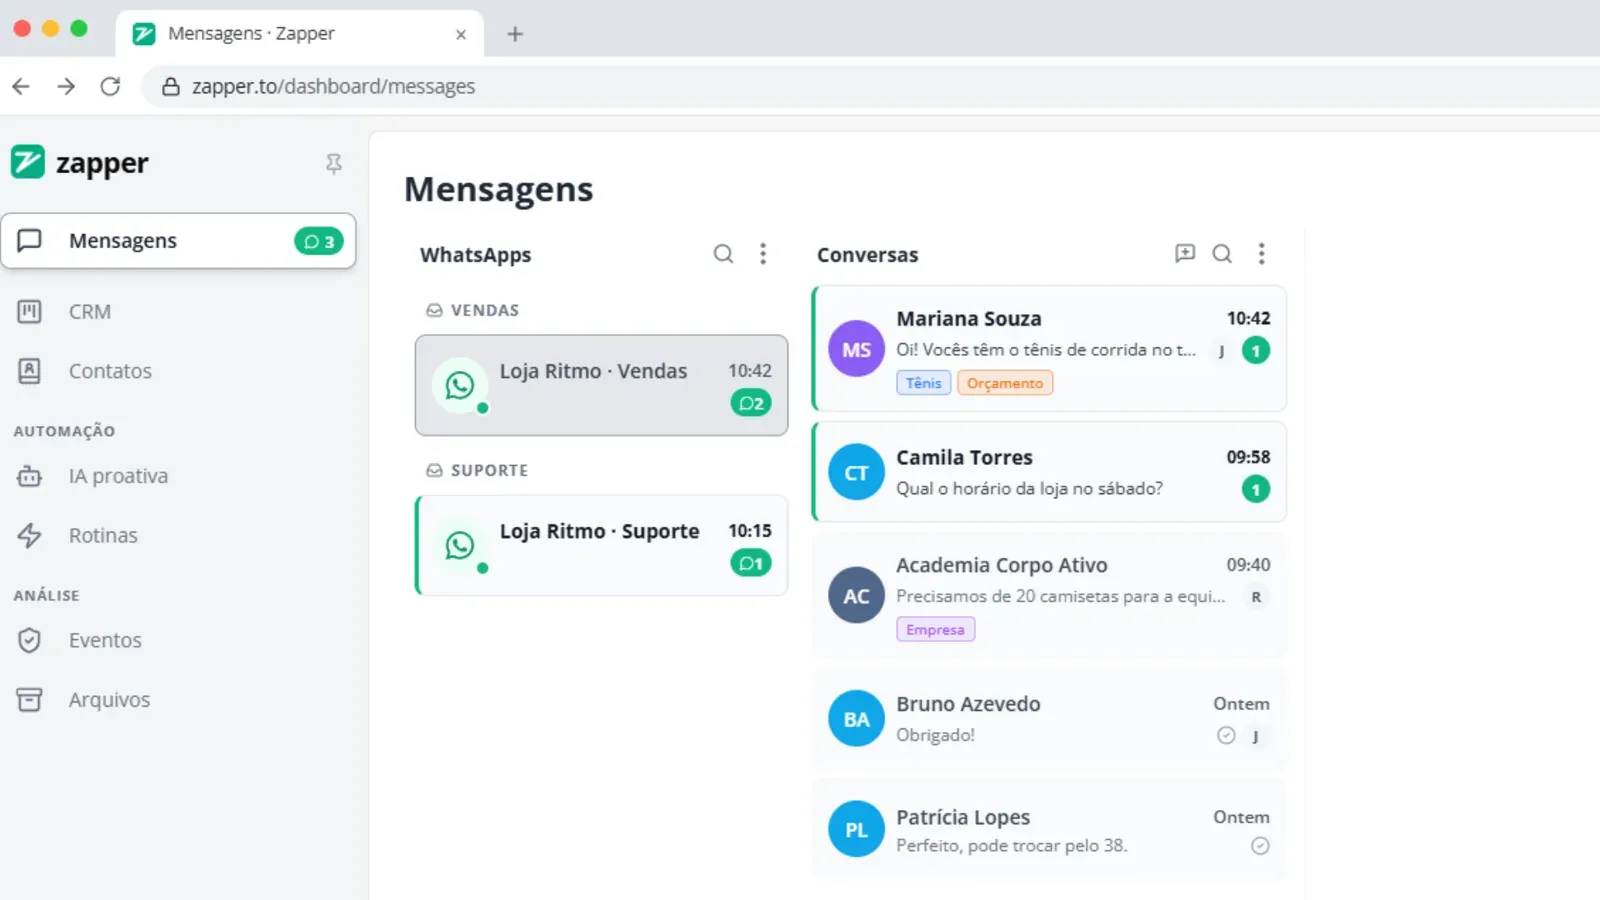Click the address bar URL
Screen dimensions: 1600x900
click(333, 86)
